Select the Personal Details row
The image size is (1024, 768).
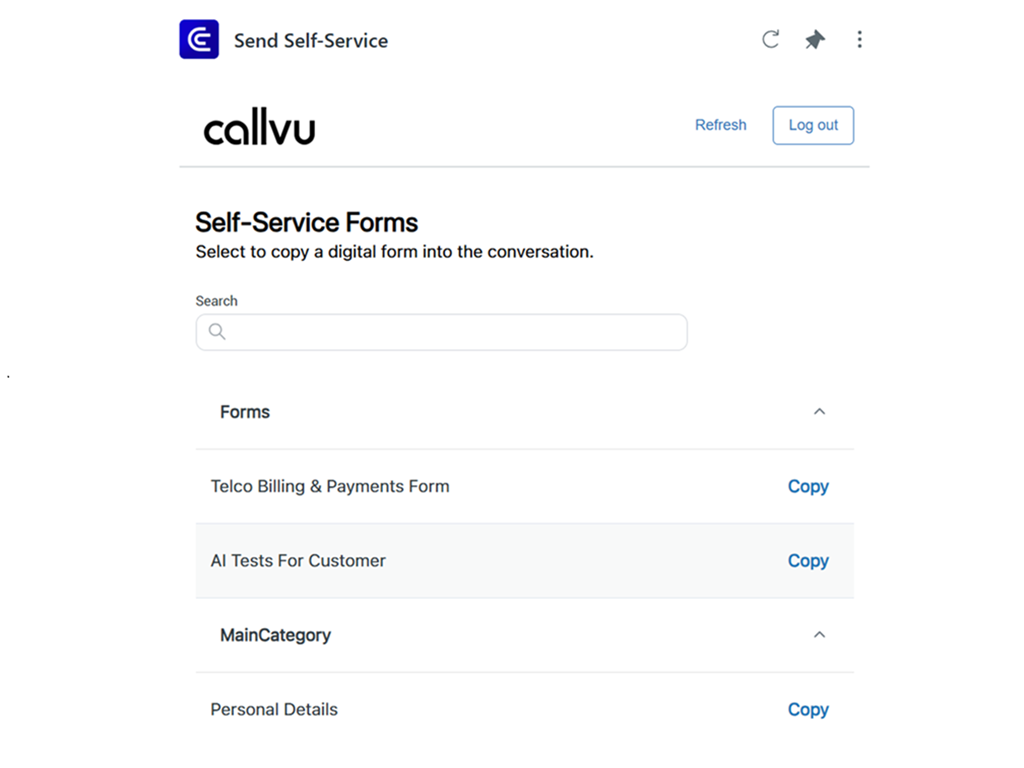(x=273, y=709)
